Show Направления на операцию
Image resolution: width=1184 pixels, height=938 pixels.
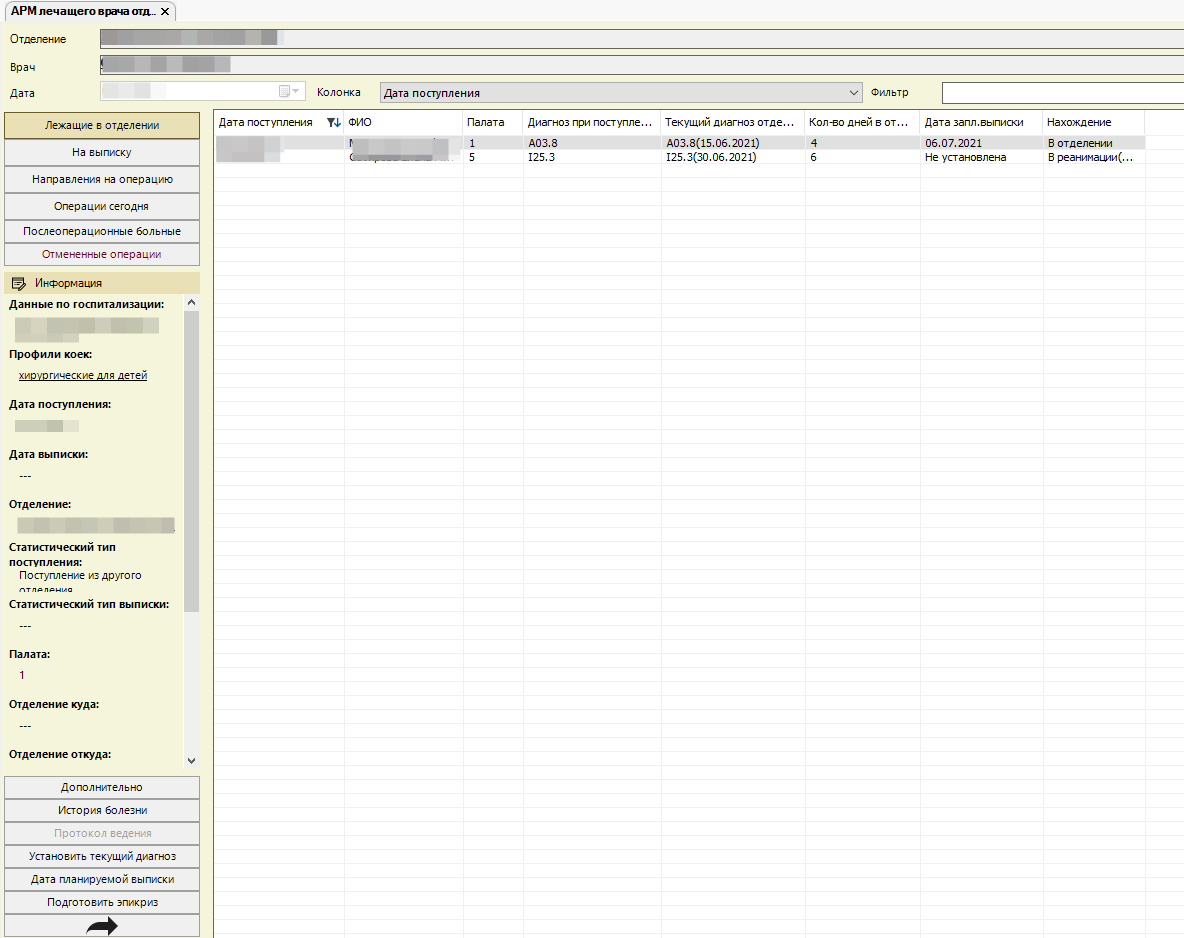[x=102, y=180]
